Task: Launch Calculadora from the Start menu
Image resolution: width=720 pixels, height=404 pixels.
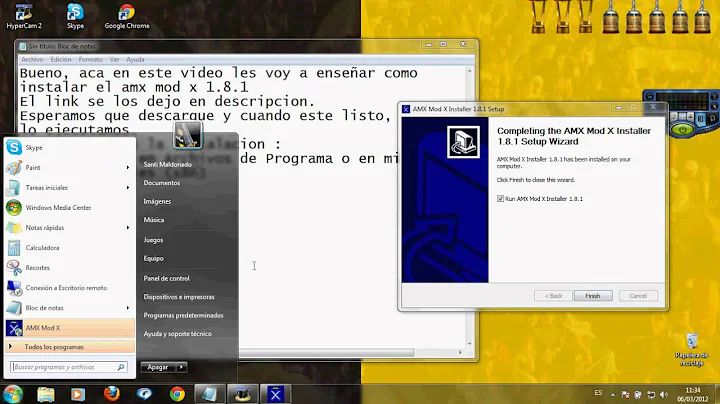Action: click(69, 247)
